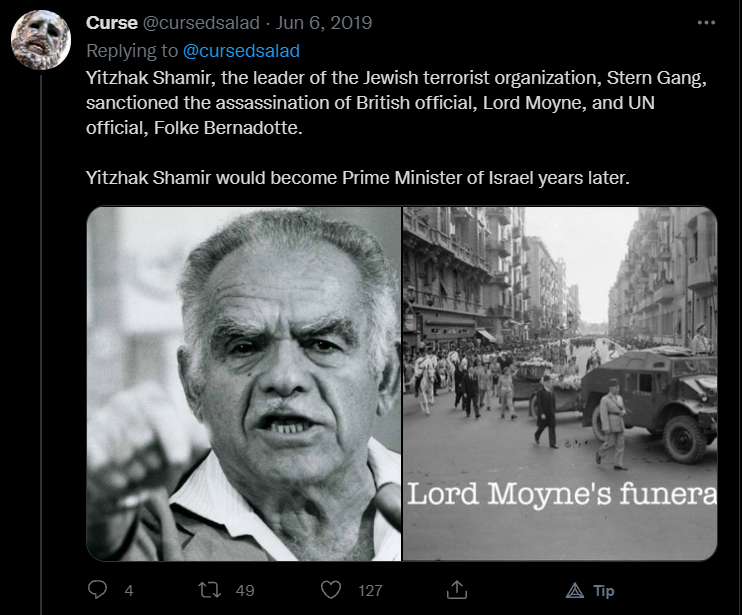
Task: Click the reply speech bubble icon
Action: click(97, 590)
